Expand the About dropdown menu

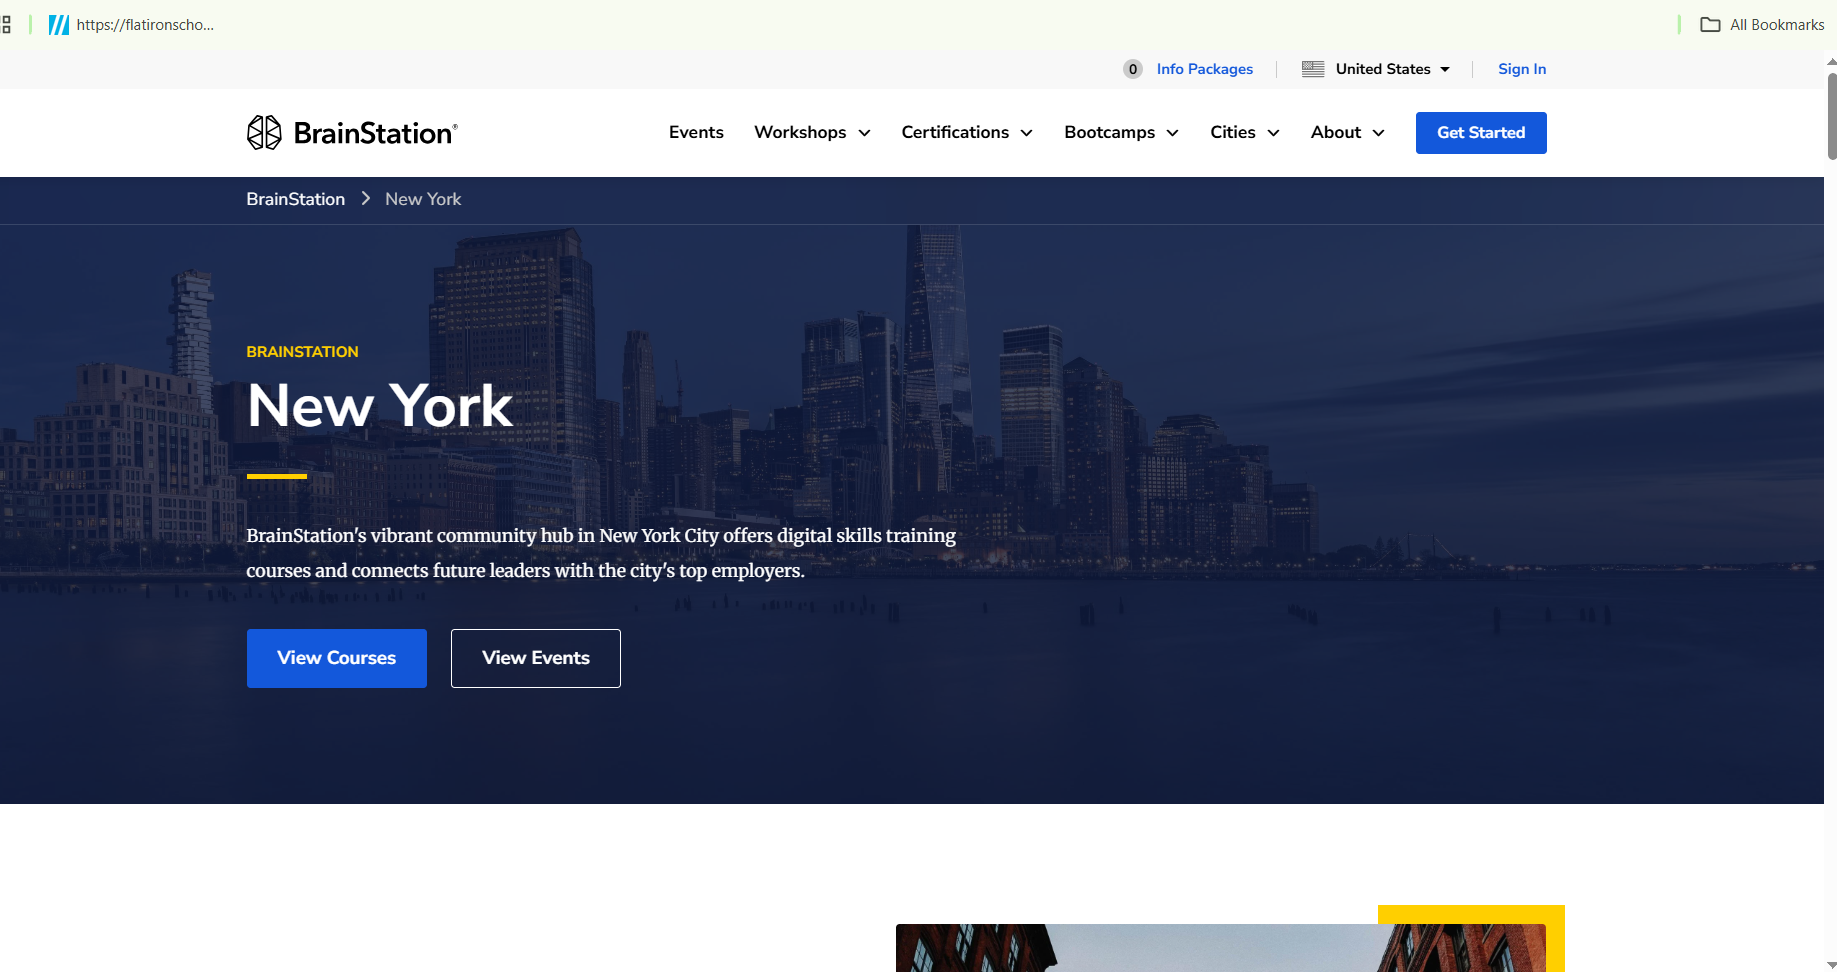(1347, 133)
